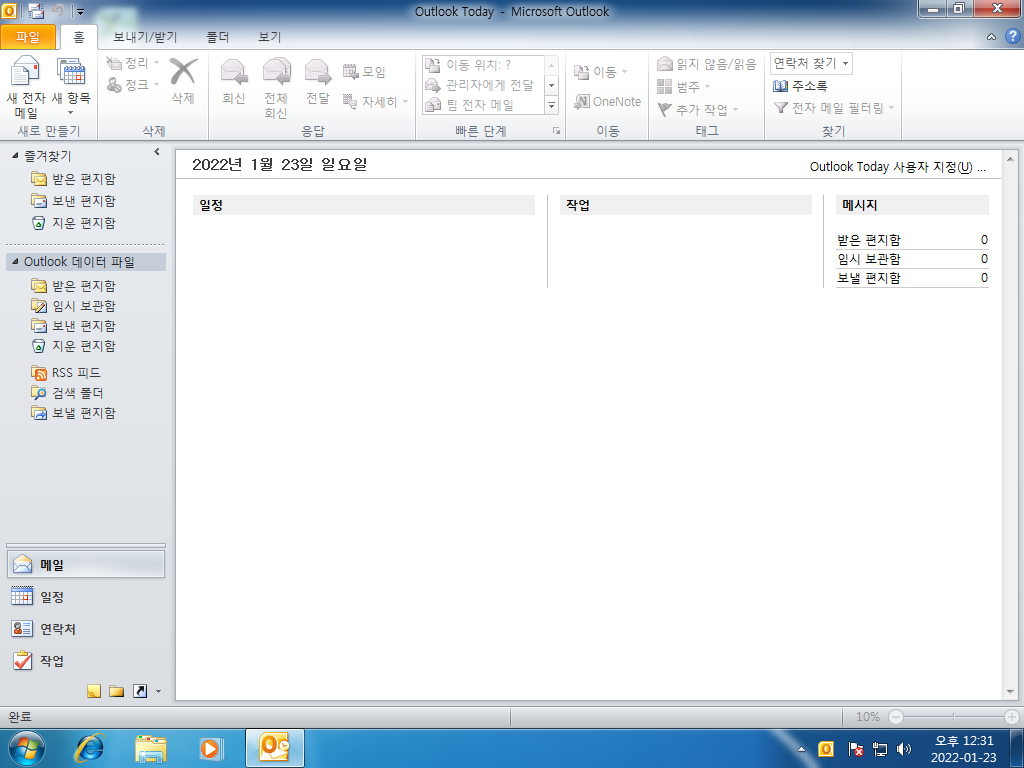Click the 삭제 delete X icon
Screen dimensions: 1024x768
click(183, 80)
